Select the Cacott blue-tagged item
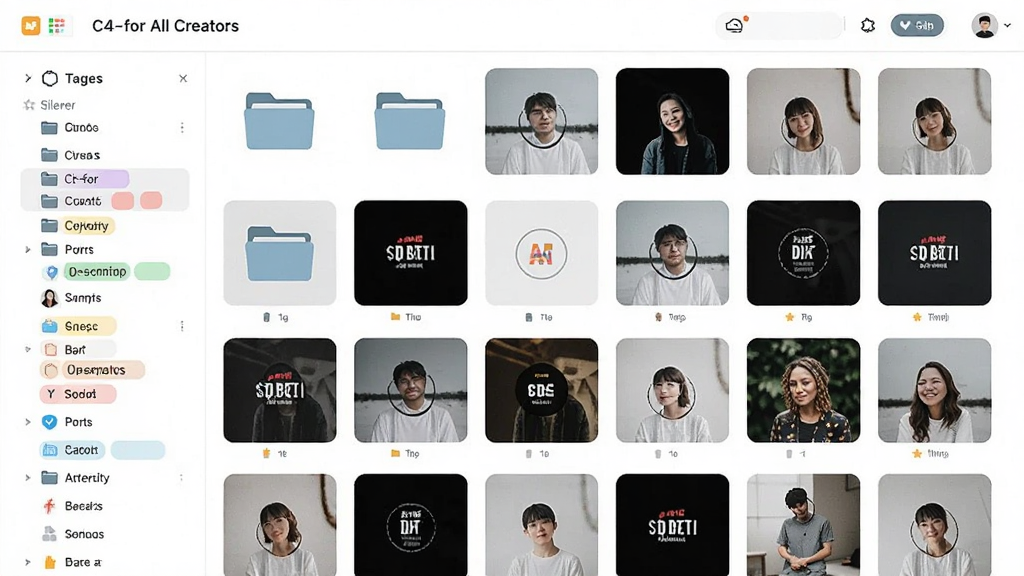Screen dimensions: 1024x576 [x=72, y=450]
